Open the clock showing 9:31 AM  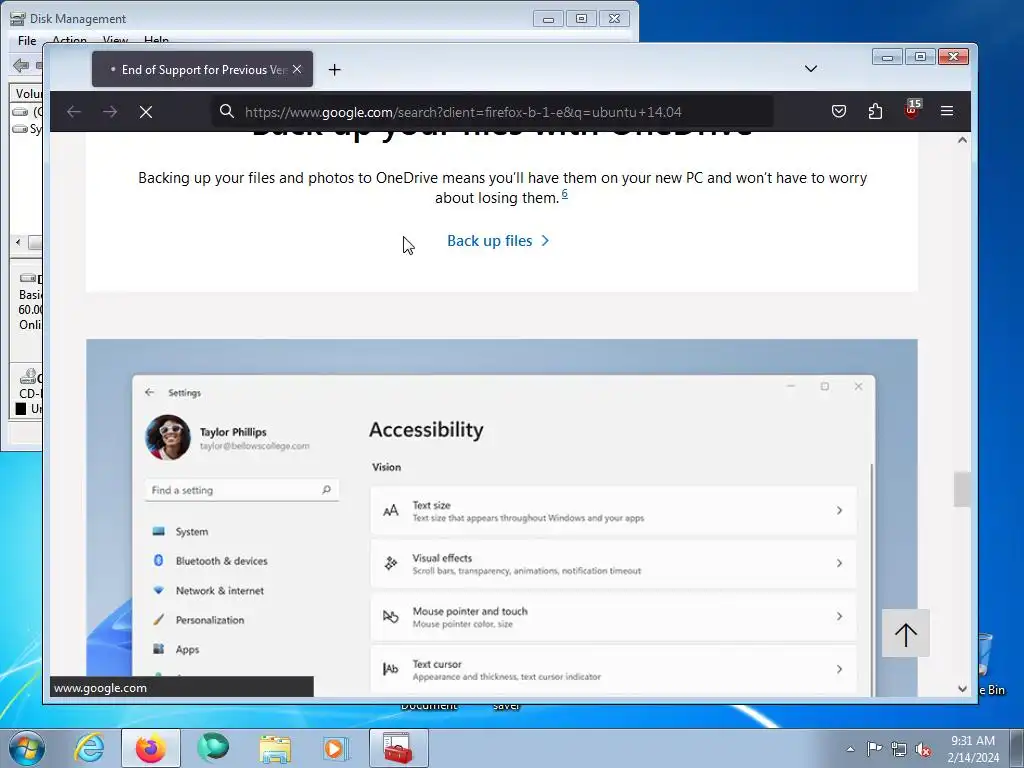coord(973,749)
